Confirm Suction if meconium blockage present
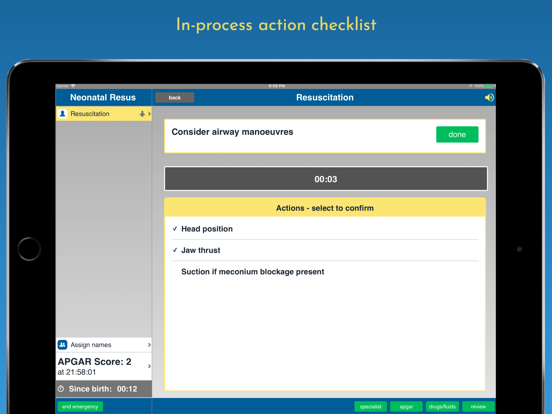Image resolution: width=552 pixels, height=414 pixels. pyautogui.click(x=325, y=272)
